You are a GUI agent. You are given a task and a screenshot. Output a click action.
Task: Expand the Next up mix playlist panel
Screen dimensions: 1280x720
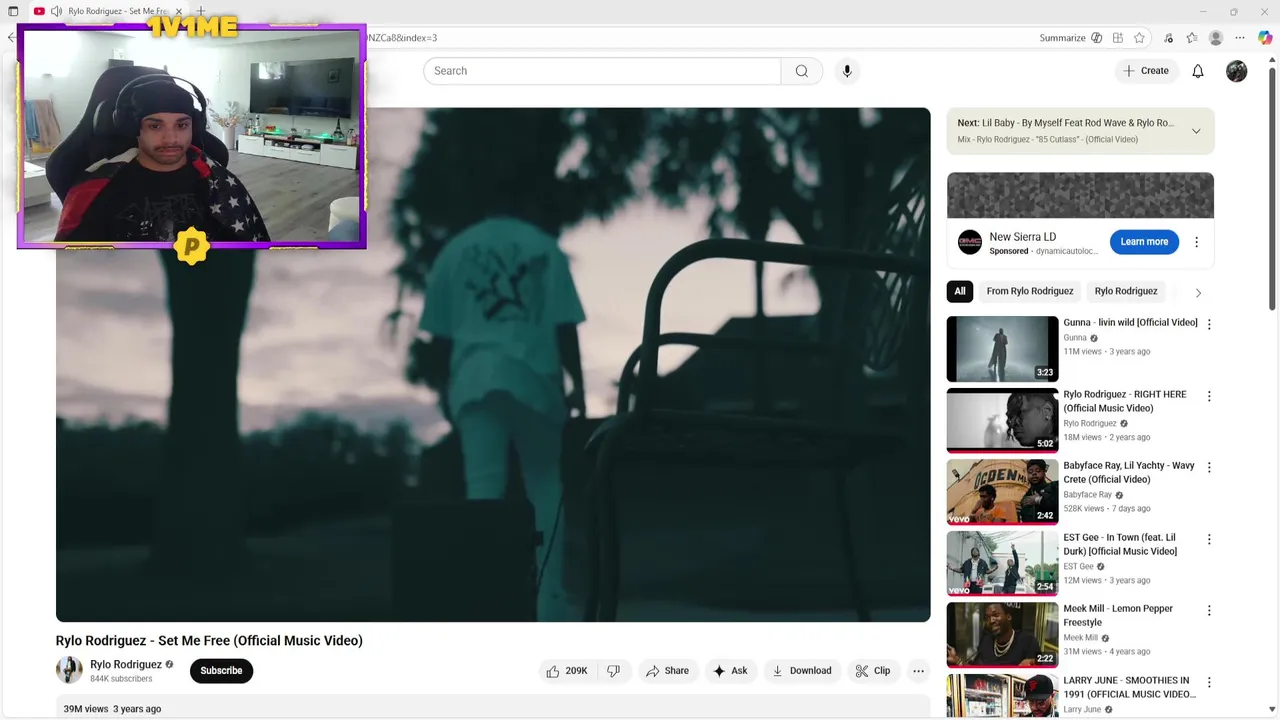tap(1196, 131)
